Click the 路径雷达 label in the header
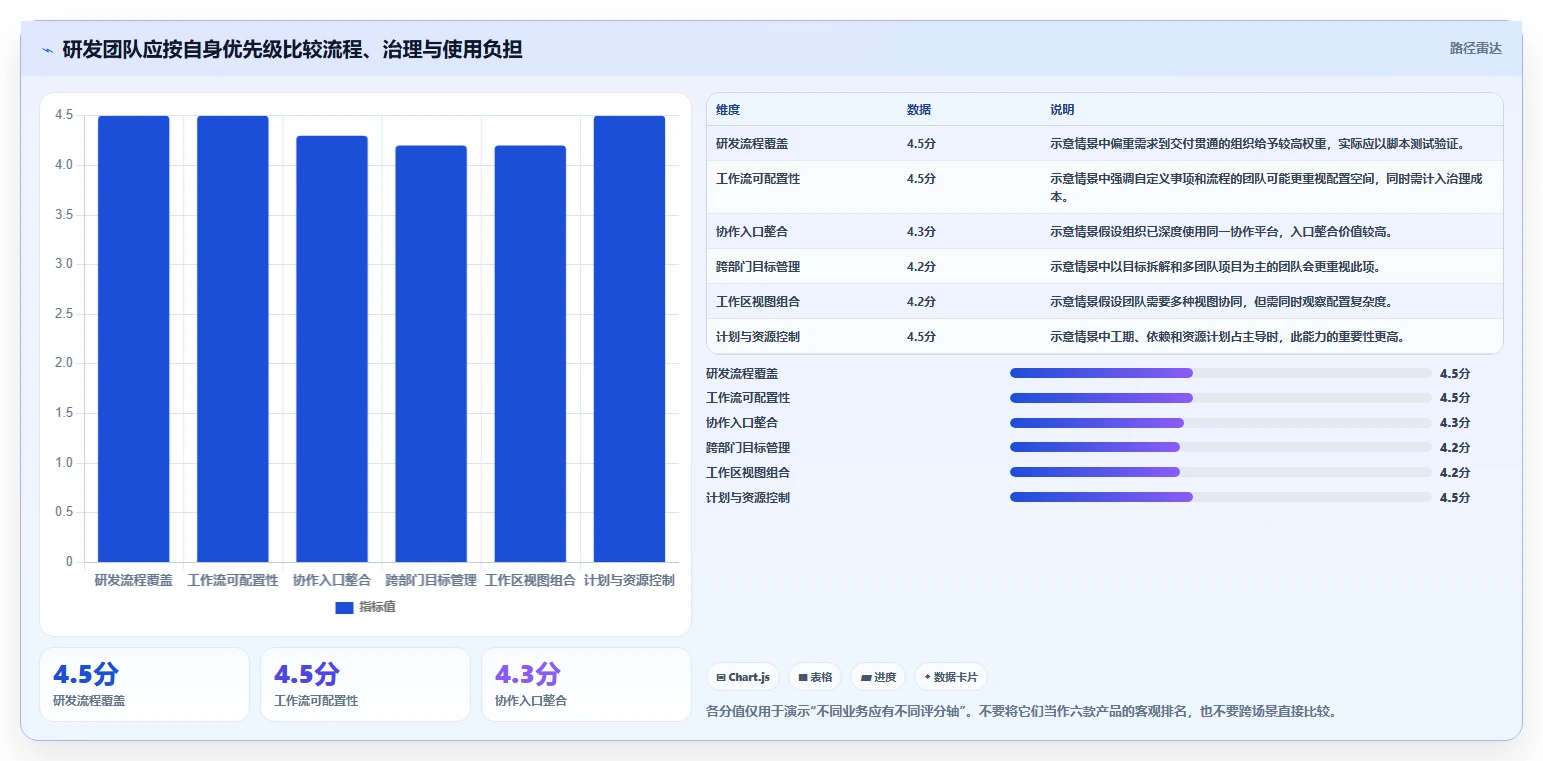Image resolution: width=1543 pixels, height=761 pixels. [x=1475, y=48]
